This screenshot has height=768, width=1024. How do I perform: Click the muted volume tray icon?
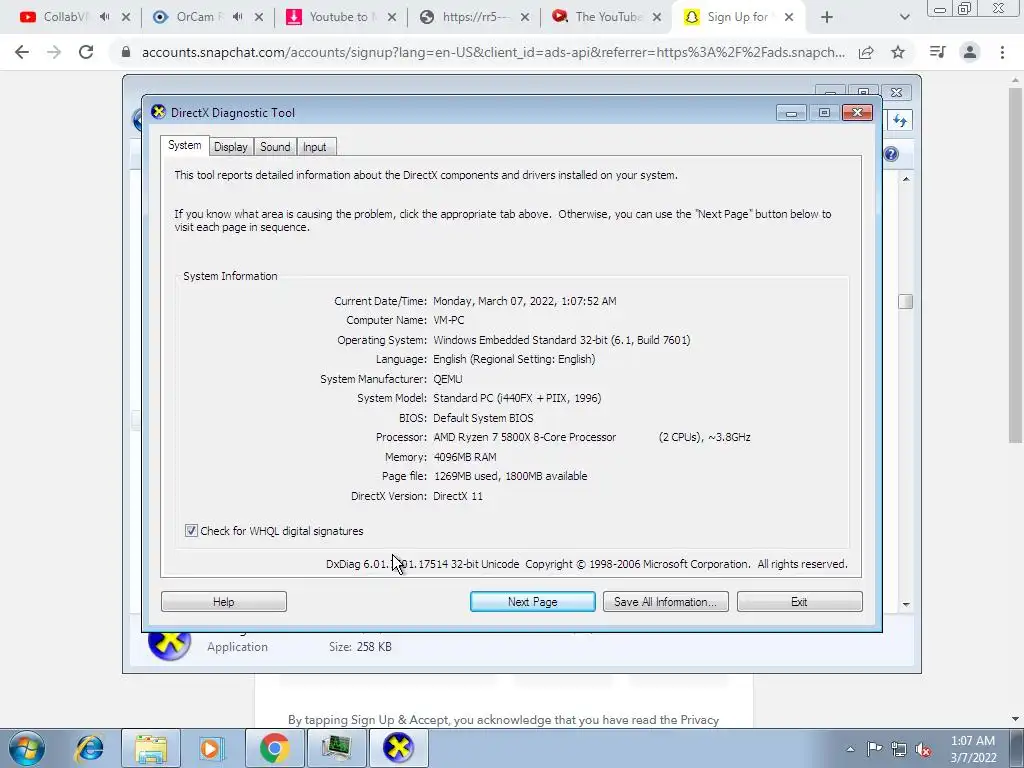923,749
